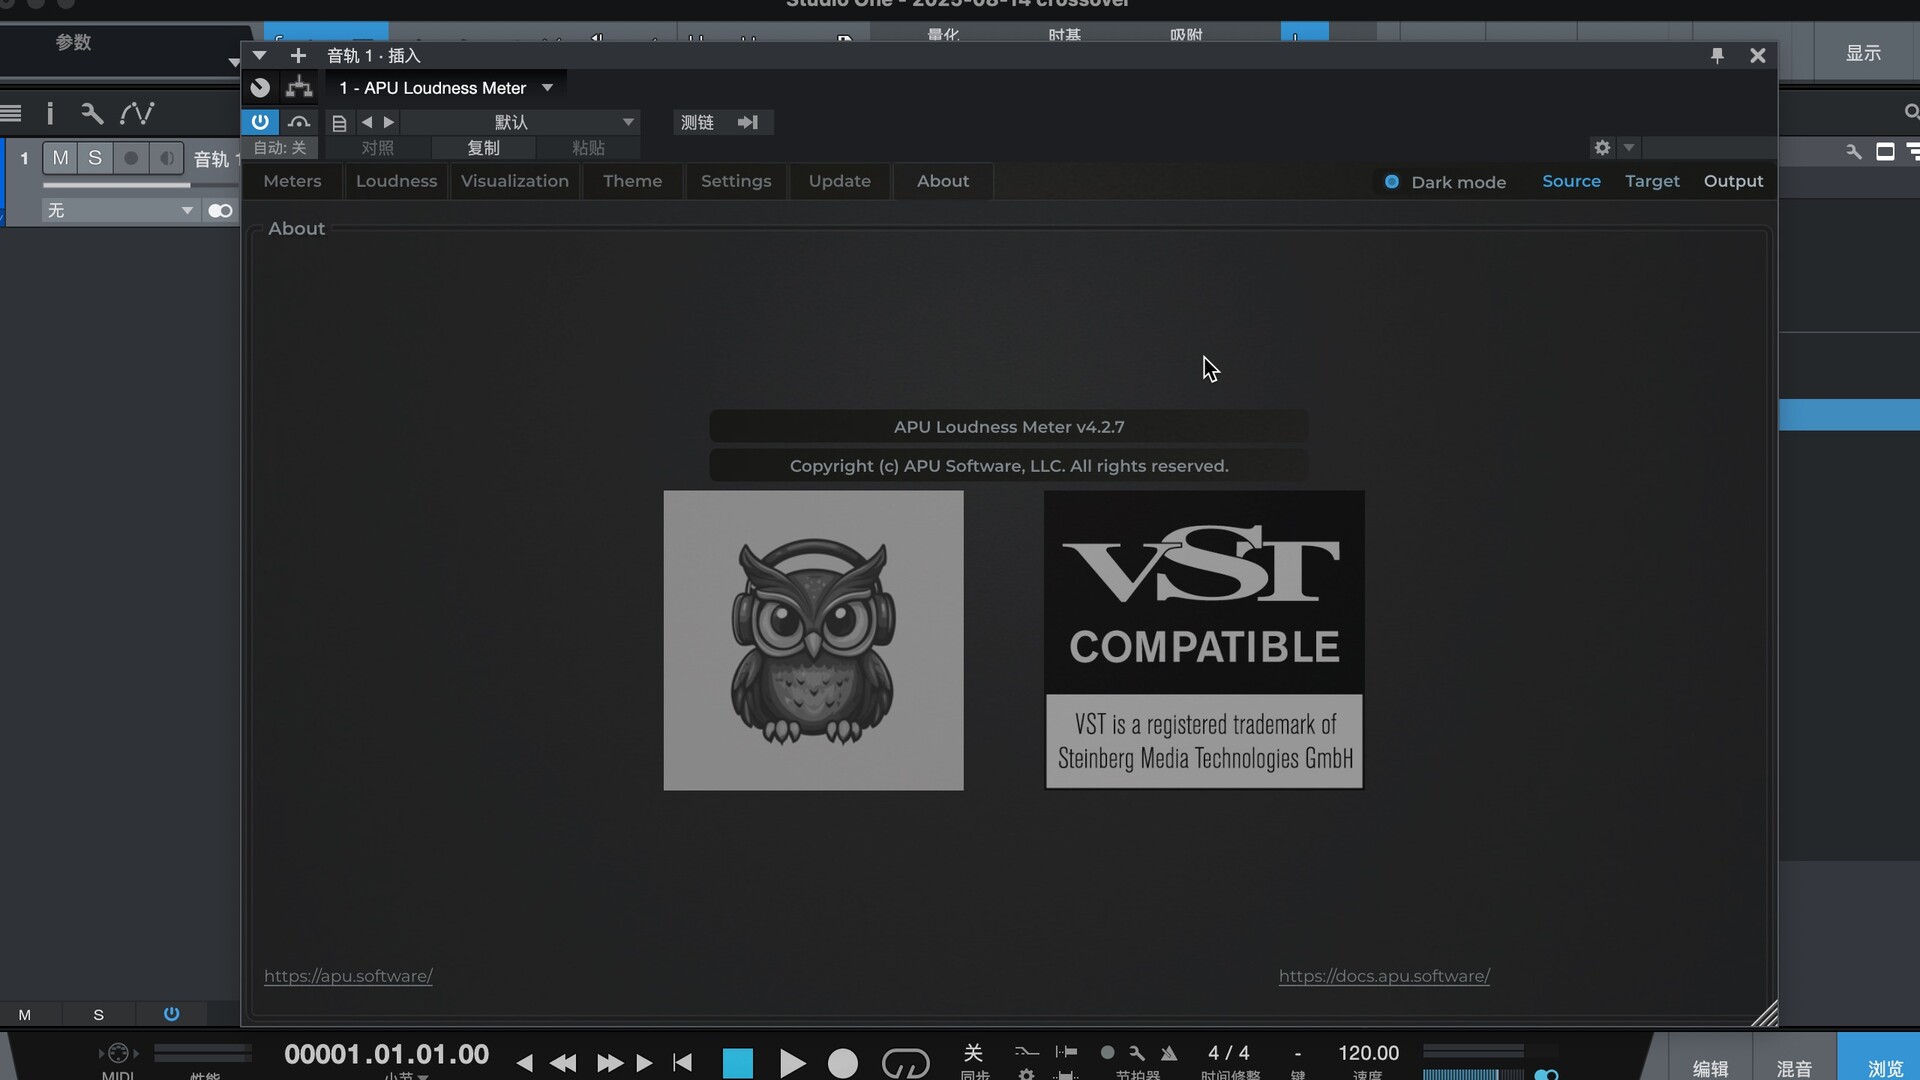Image resolution: width=1920 pixels, height=1080 pixels.
Task: Click the 120.00 tempo value
Action: [x=1368, y=1053]
